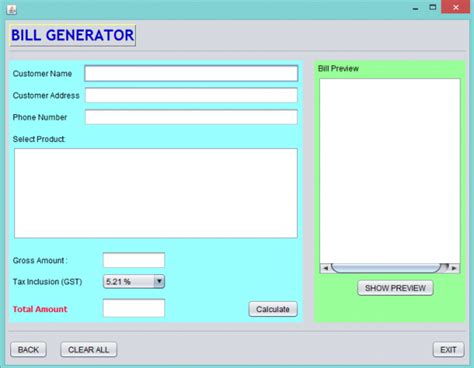This screenshot has height=368, width=474.
Task: Click the EXIT button
Action: (448, 350)
